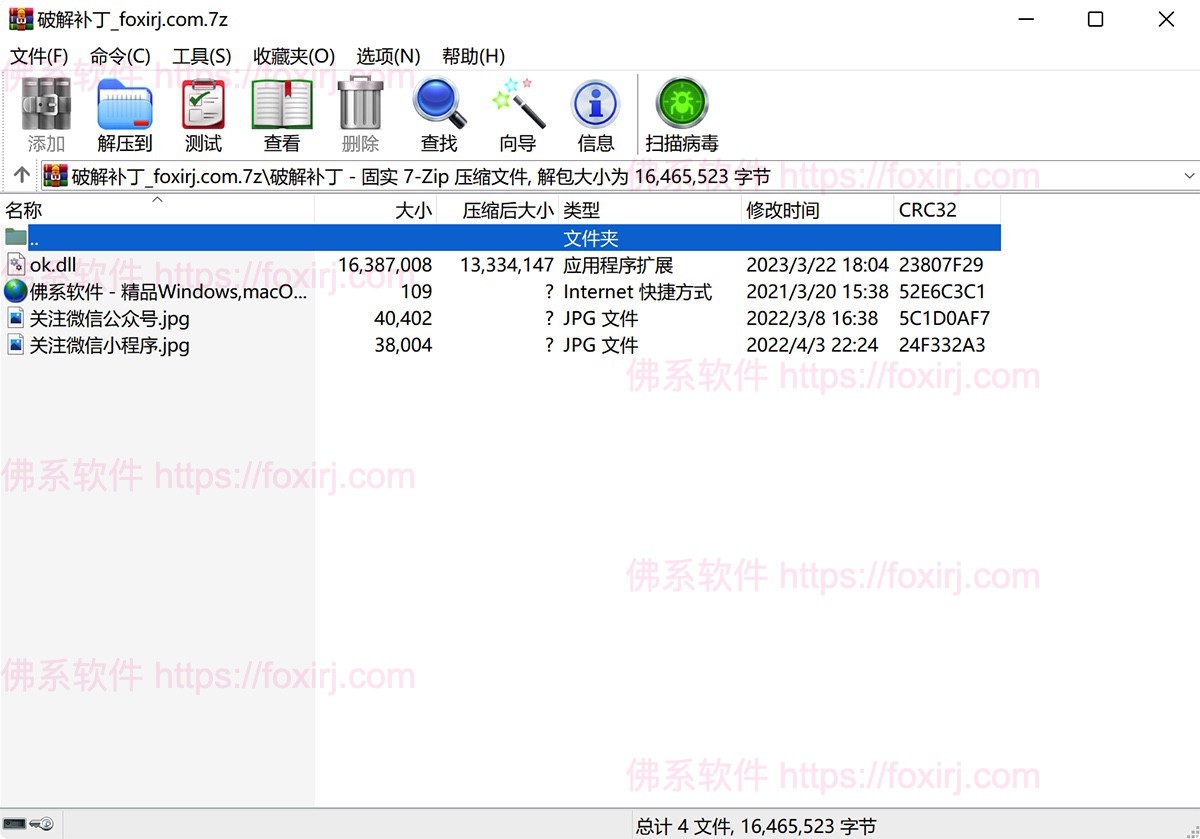The image size is (1200, 839).
Task: Open the Tools (工具) menu
Action: pos(201,56)
